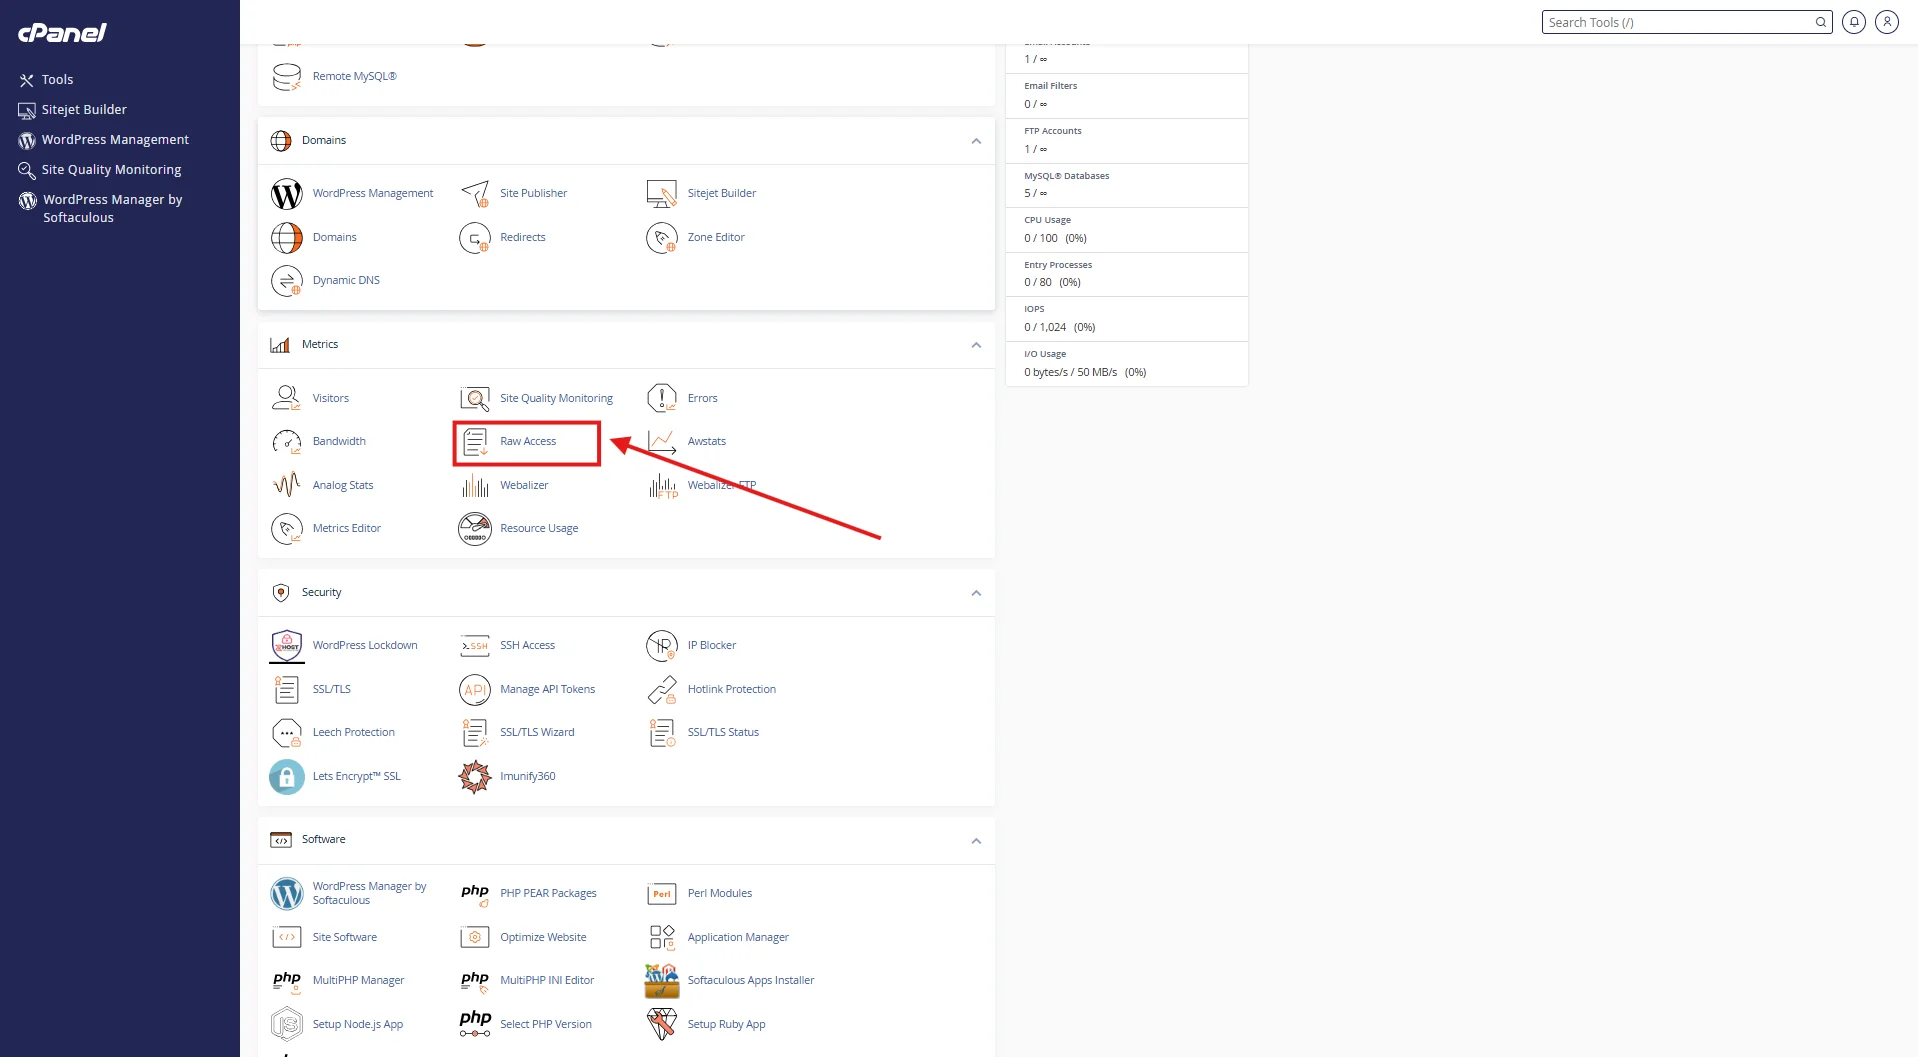Viewport: 1918px width, 1057px height.
Task: Open the Lets Encrypt SSL padlock icon
Action: pos(287,776)
